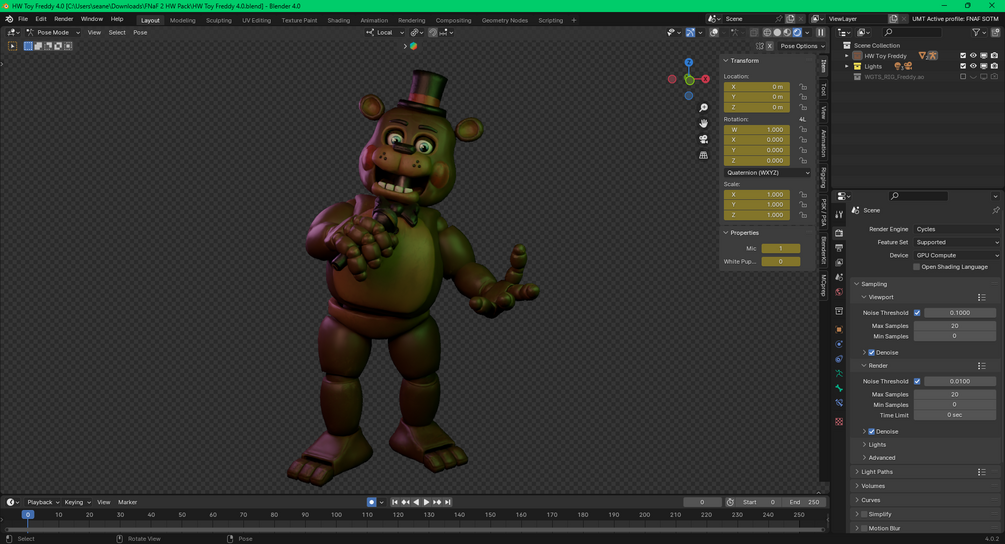This screenshot has width=1005, height=544.
Task: Switch to the Animation workspace tab
Action: tap(374, 20)
